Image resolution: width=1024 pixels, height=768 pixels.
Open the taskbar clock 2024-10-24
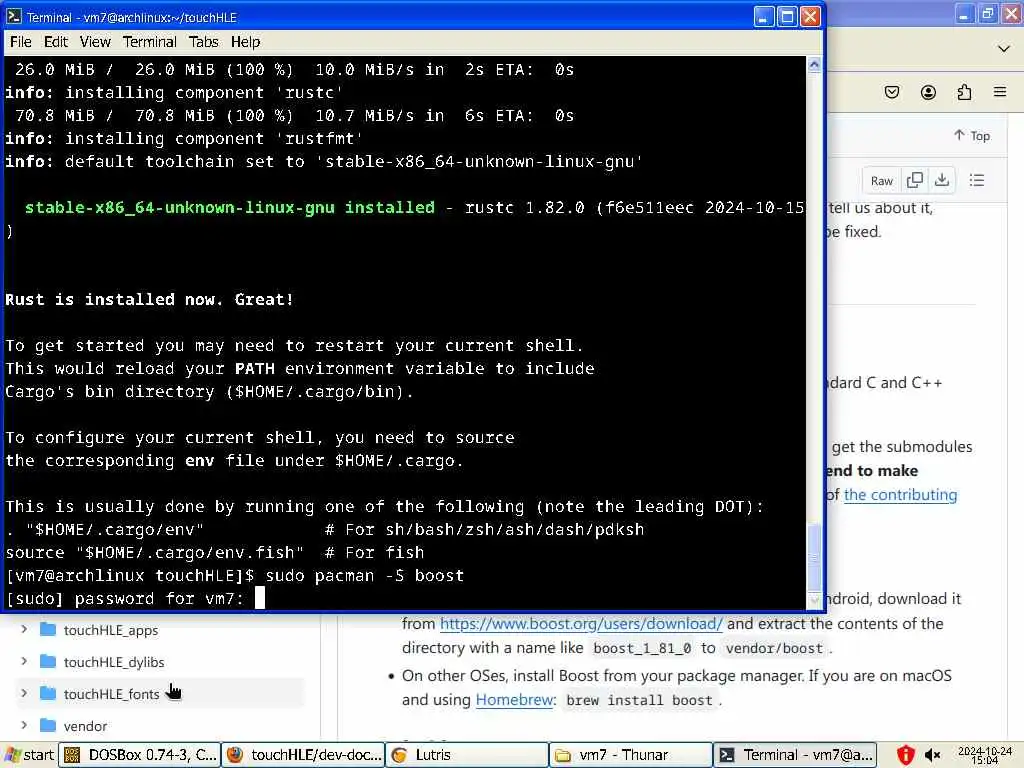pos(984,756)
